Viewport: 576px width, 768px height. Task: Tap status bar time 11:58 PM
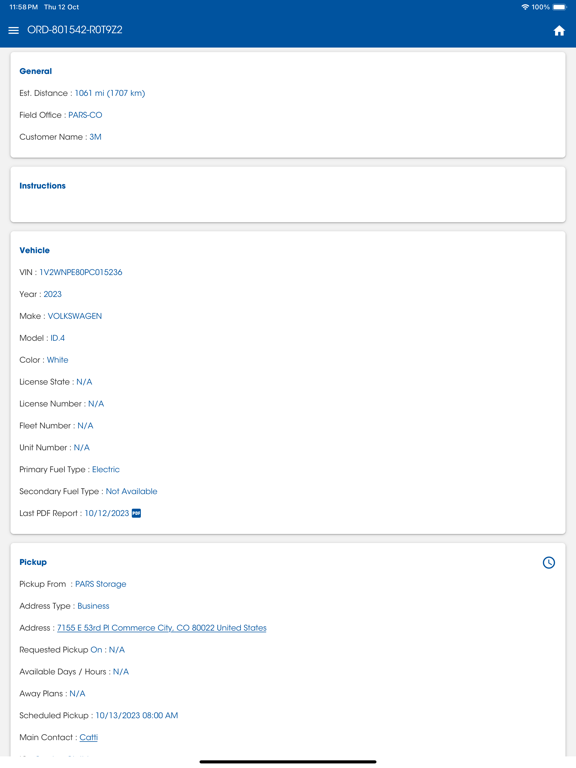[x=24, y=7]
